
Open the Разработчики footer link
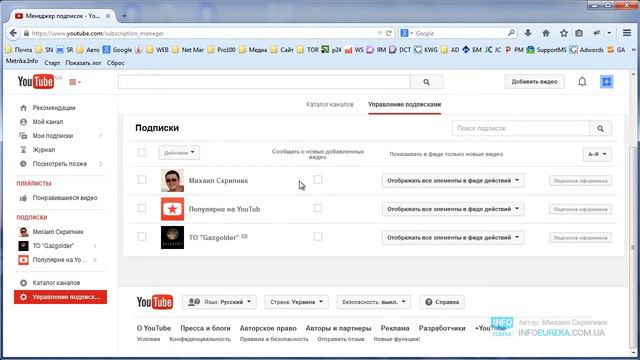442,328
